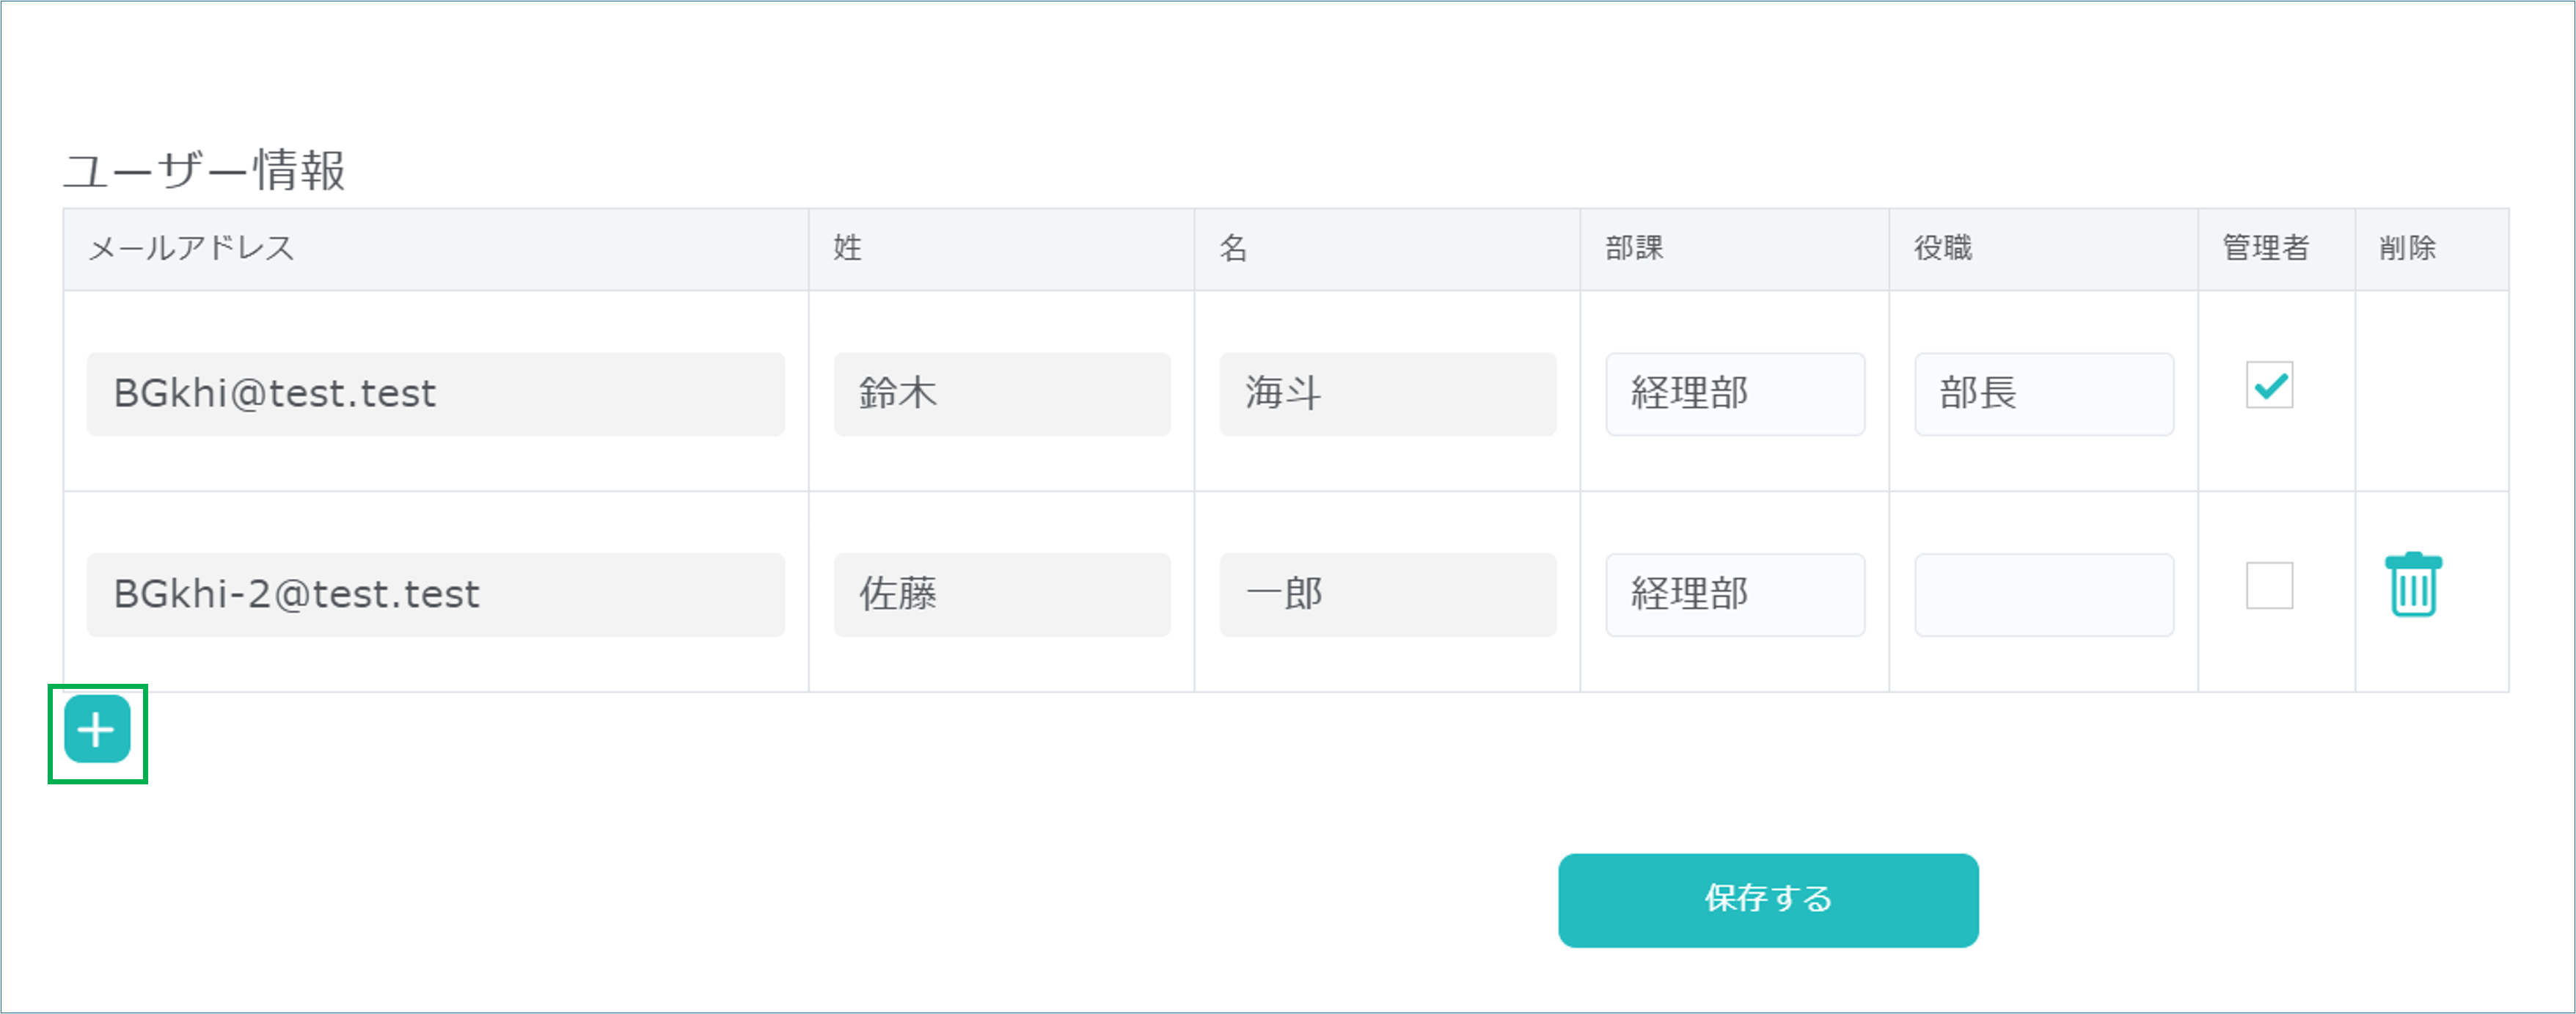2576x1014 pixels.
Task: Click the 削除 column header
Action: [x=2407, y=248]
